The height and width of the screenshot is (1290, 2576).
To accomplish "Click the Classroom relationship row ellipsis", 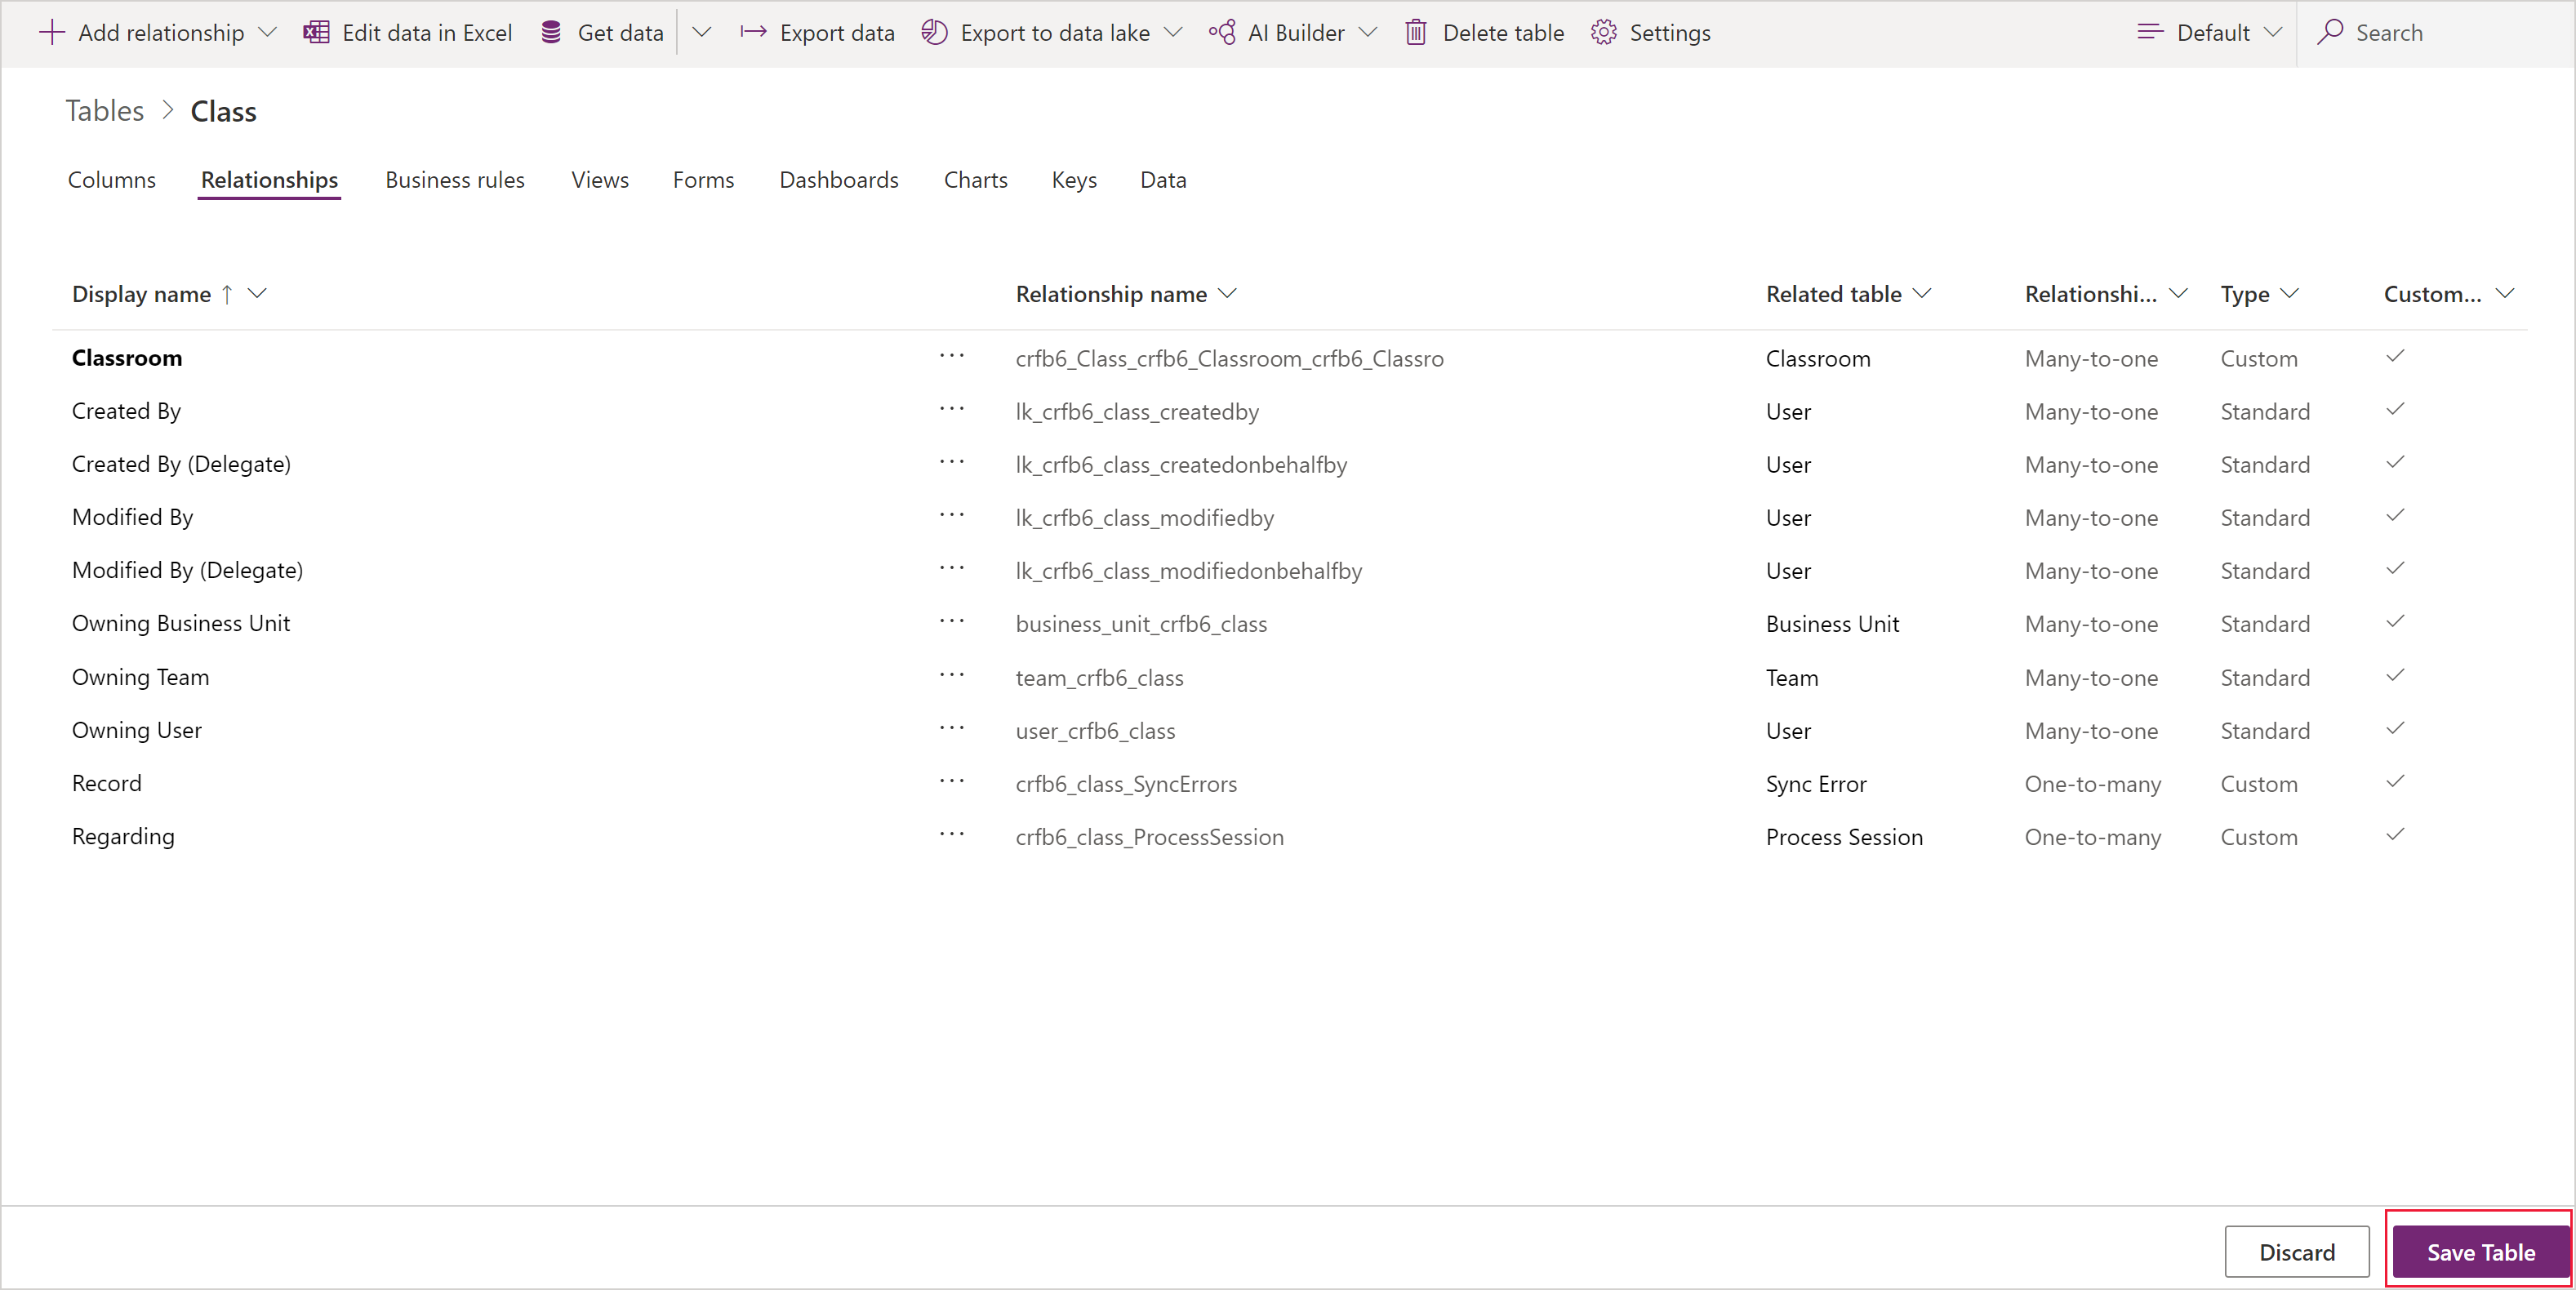I will pyautogui.click(x=953, y=355).
